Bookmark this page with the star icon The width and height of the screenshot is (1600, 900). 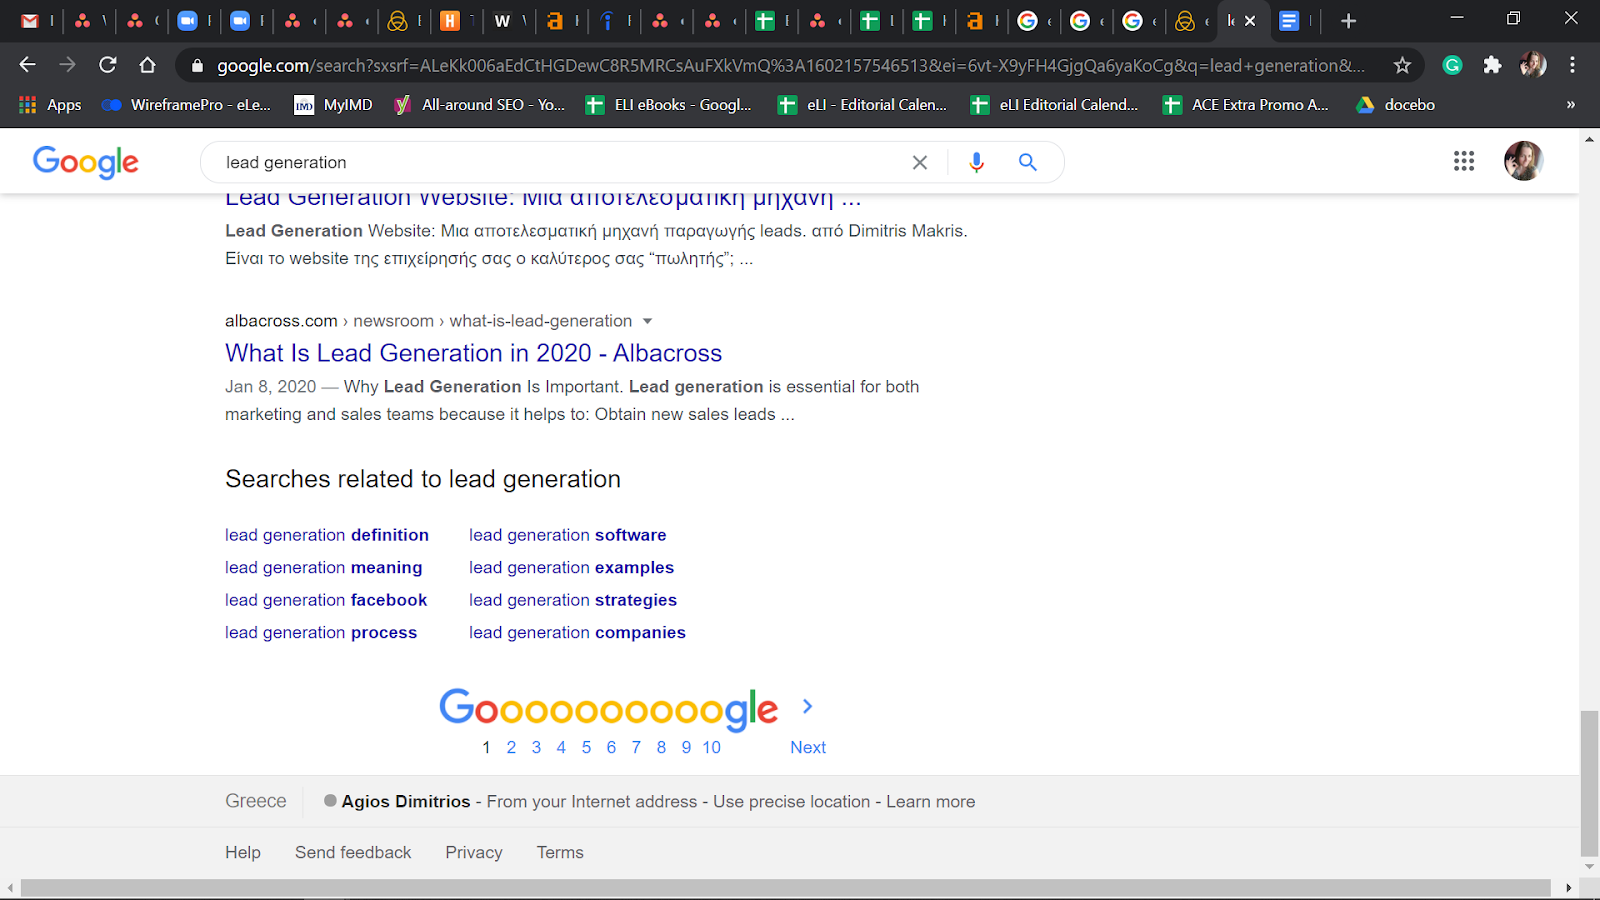[1402, 65]
